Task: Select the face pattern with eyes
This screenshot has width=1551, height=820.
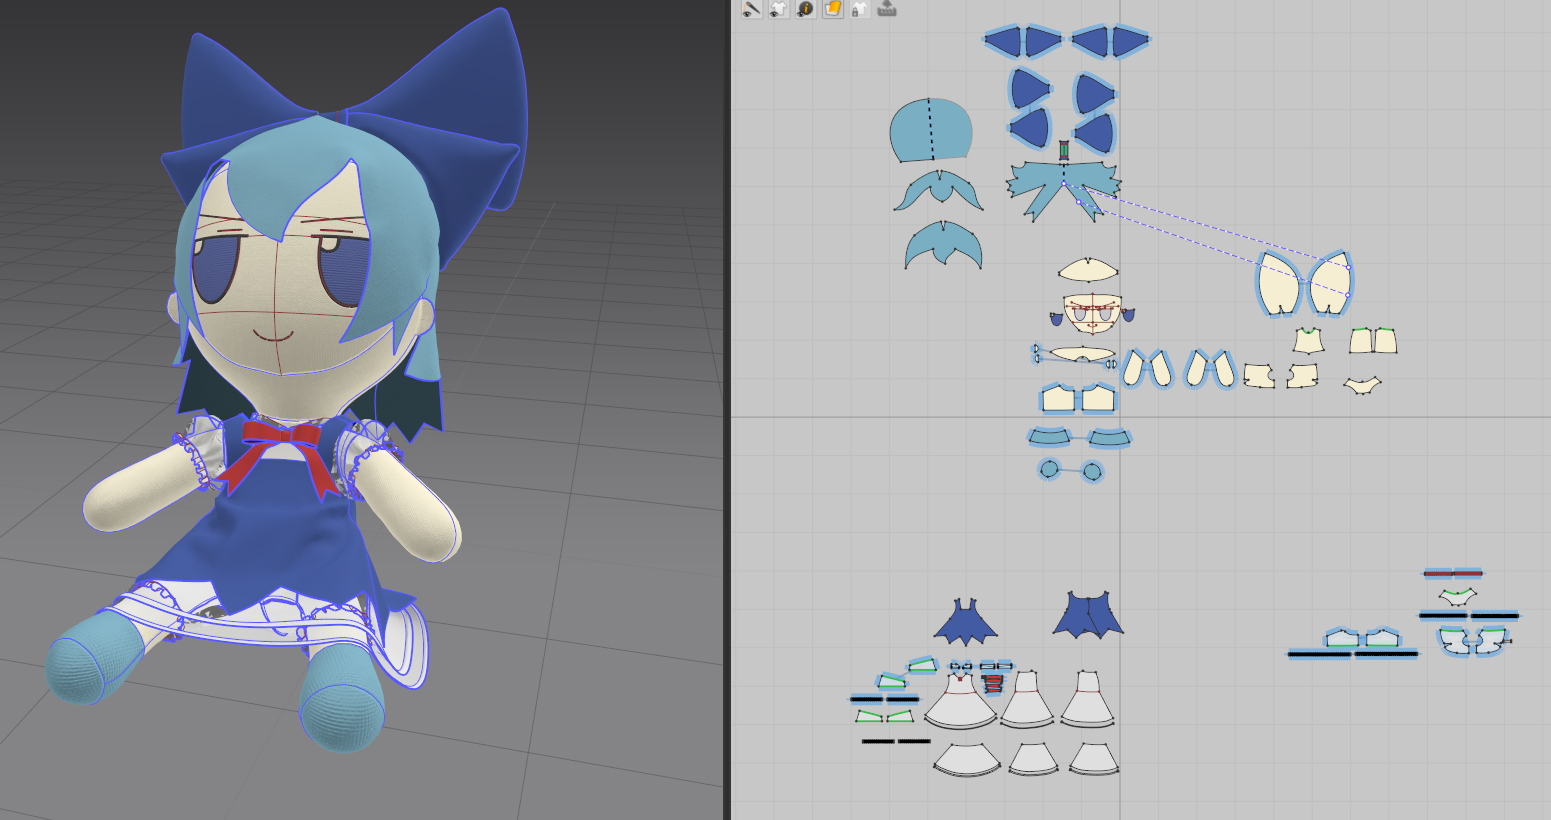Action: [1091, 313]
